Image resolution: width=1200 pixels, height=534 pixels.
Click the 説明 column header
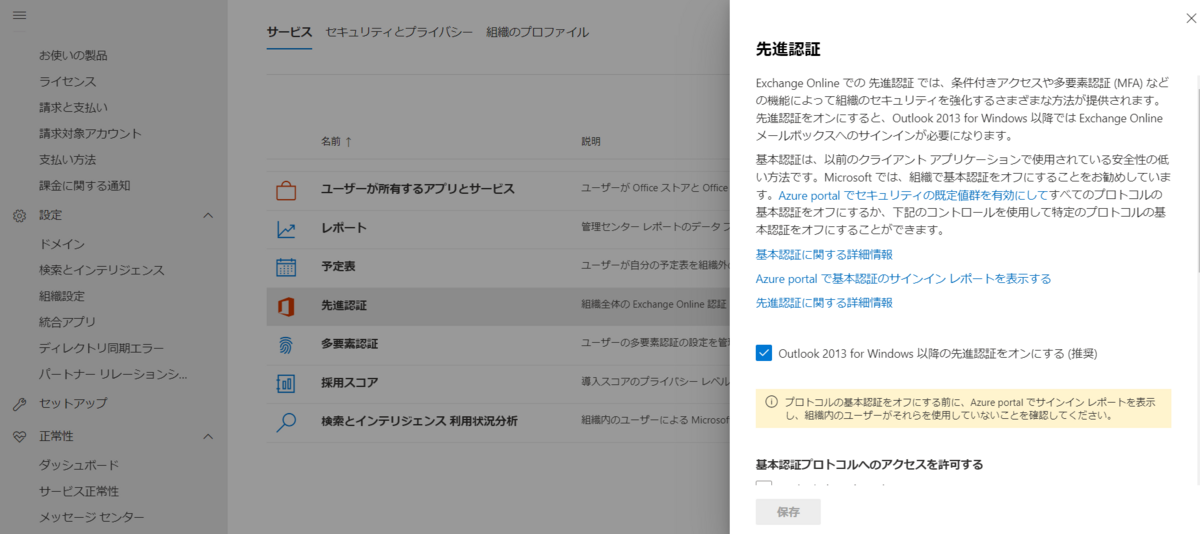(592, 142)
